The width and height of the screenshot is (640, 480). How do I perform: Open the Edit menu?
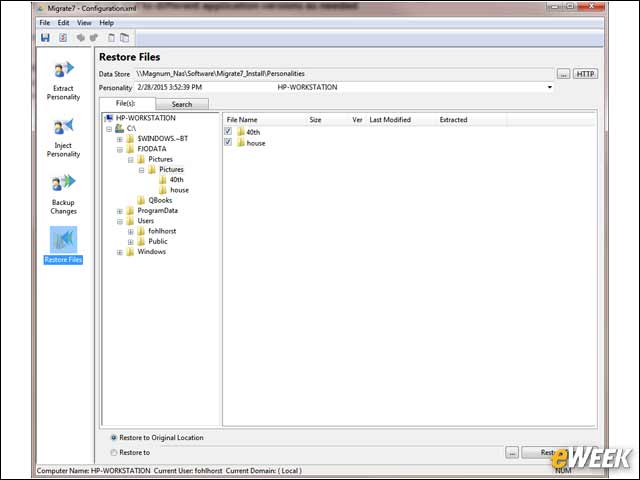click(x=63, y=23)
